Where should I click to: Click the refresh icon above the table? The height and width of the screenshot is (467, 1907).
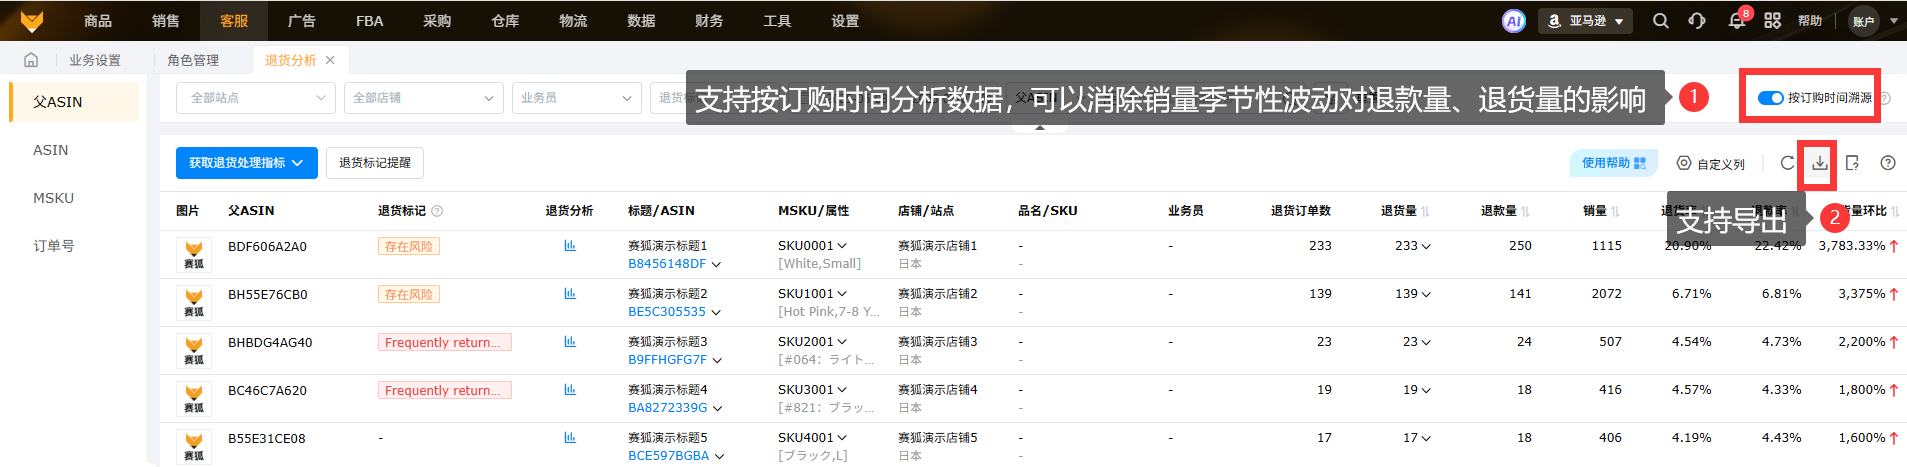[x=1787, y=163]
